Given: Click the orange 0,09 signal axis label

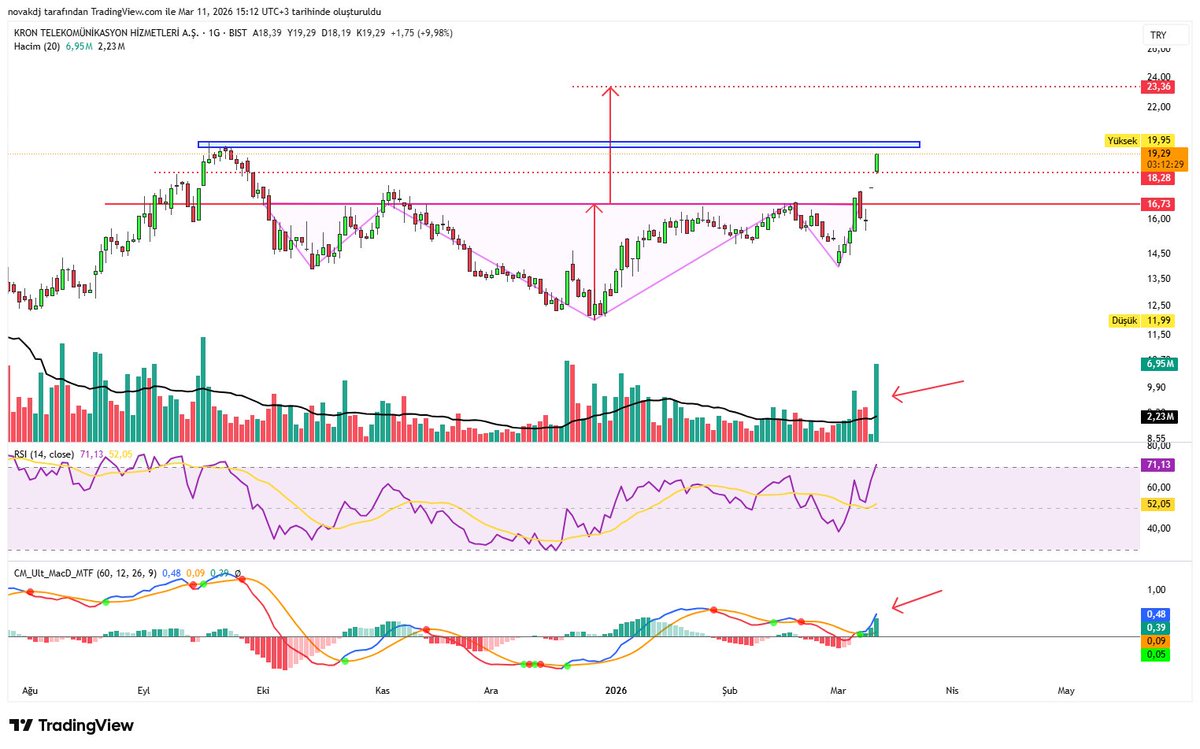Looking at the screenshot, I should 1155,640.
